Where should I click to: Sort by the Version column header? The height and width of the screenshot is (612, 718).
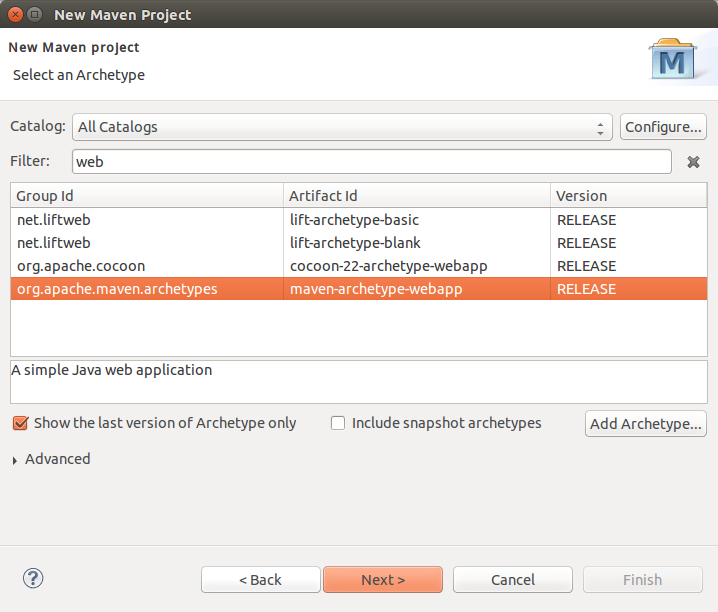(x=629, y=195)
